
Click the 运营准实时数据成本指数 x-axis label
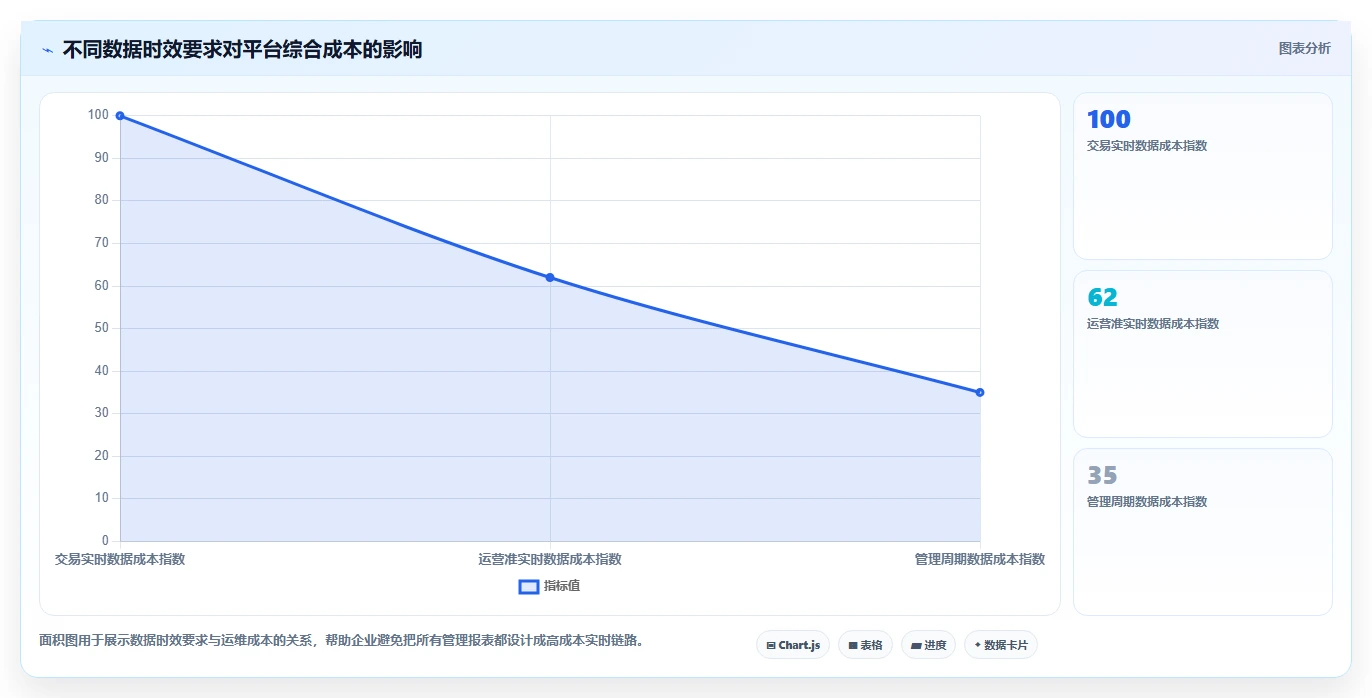pos(550,559)
